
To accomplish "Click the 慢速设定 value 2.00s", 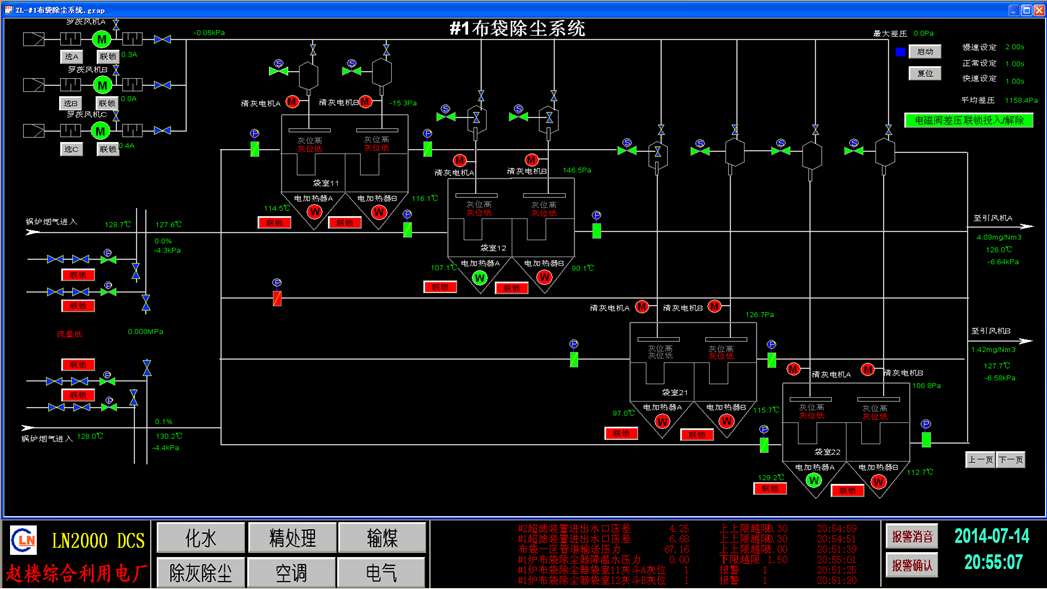I will (1014, 47).
